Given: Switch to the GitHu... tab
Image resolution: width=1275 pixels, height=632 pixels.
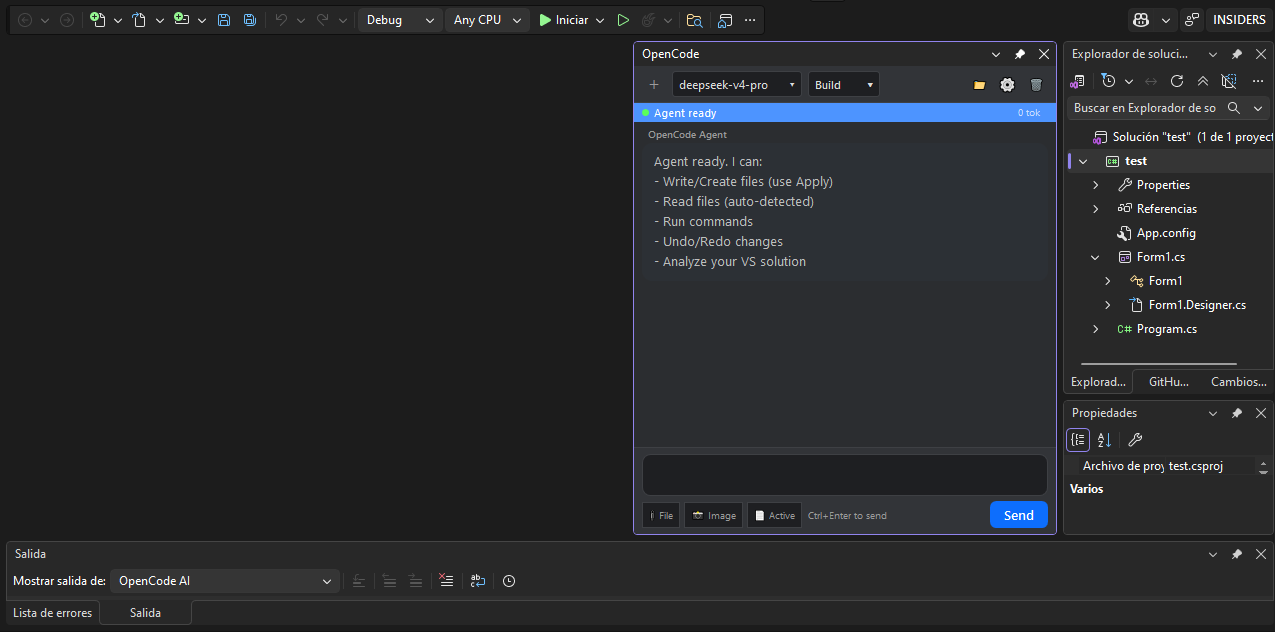Looking at the screenshot, I should tap(1168, 381).
